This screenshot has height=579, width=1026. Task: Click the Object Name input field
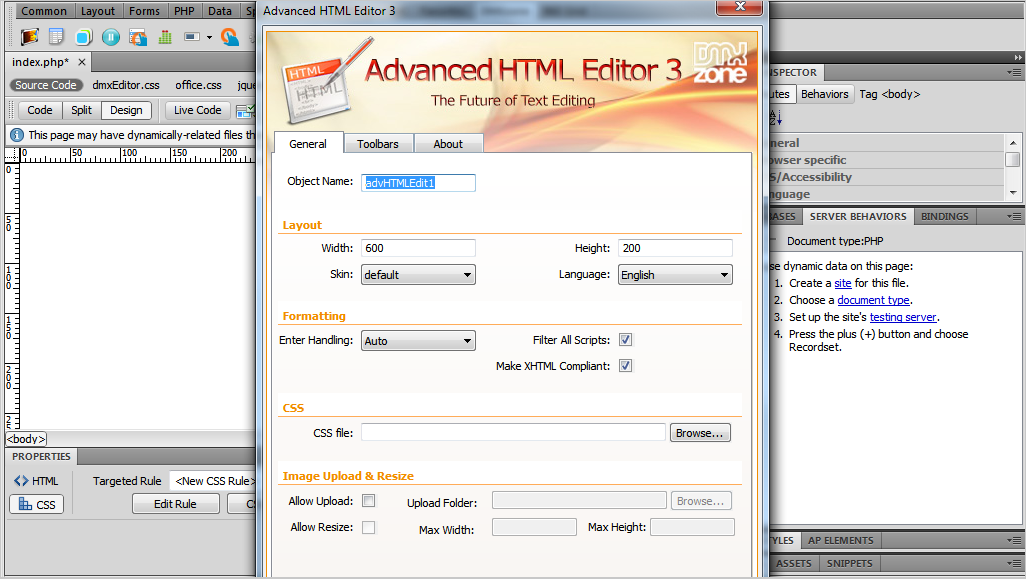point(418,183)
